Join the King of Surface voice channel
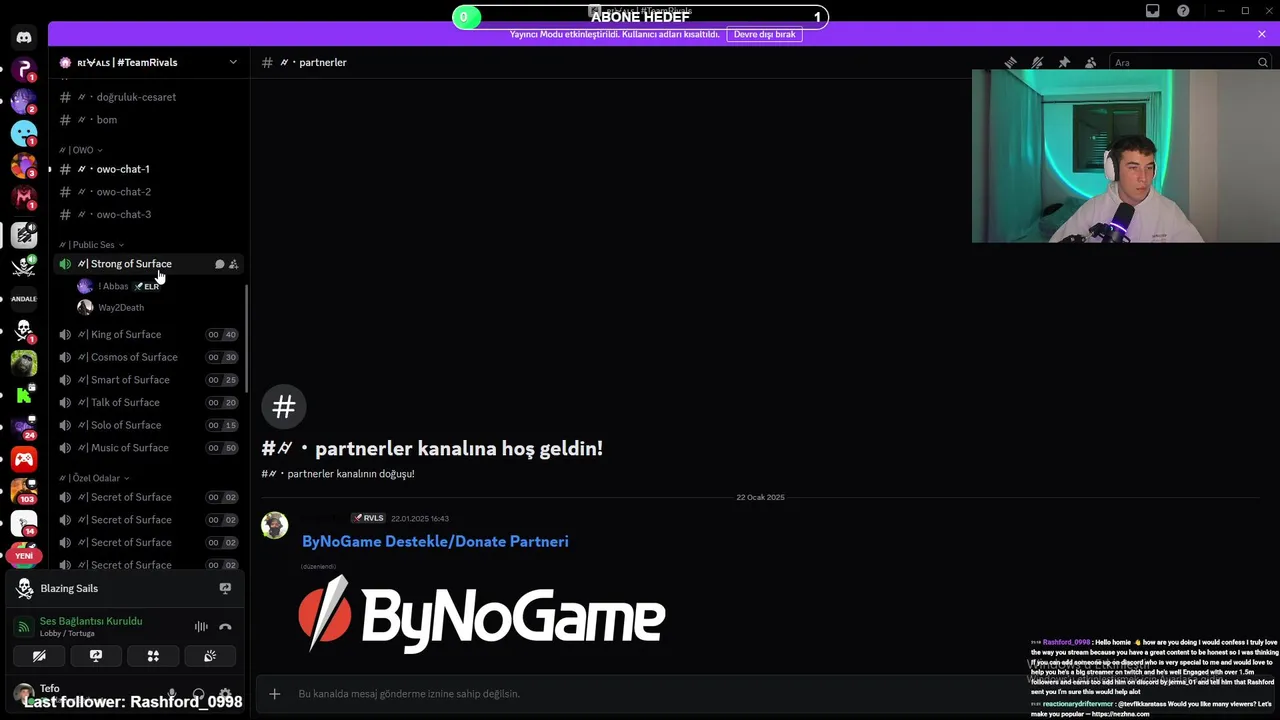 tap(148, 334)
